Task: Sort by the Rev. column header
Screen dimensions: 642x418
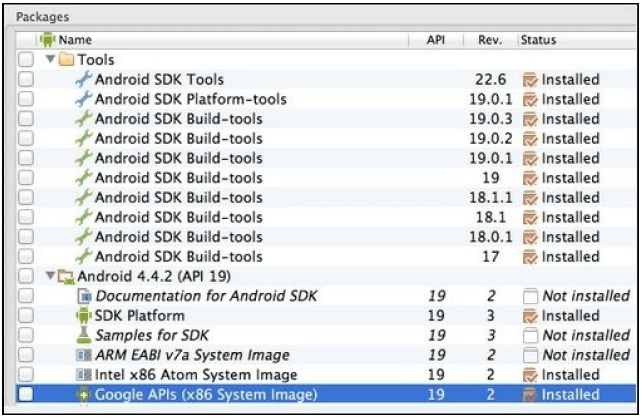Action: pyautogui.click(x=490, y=40)
